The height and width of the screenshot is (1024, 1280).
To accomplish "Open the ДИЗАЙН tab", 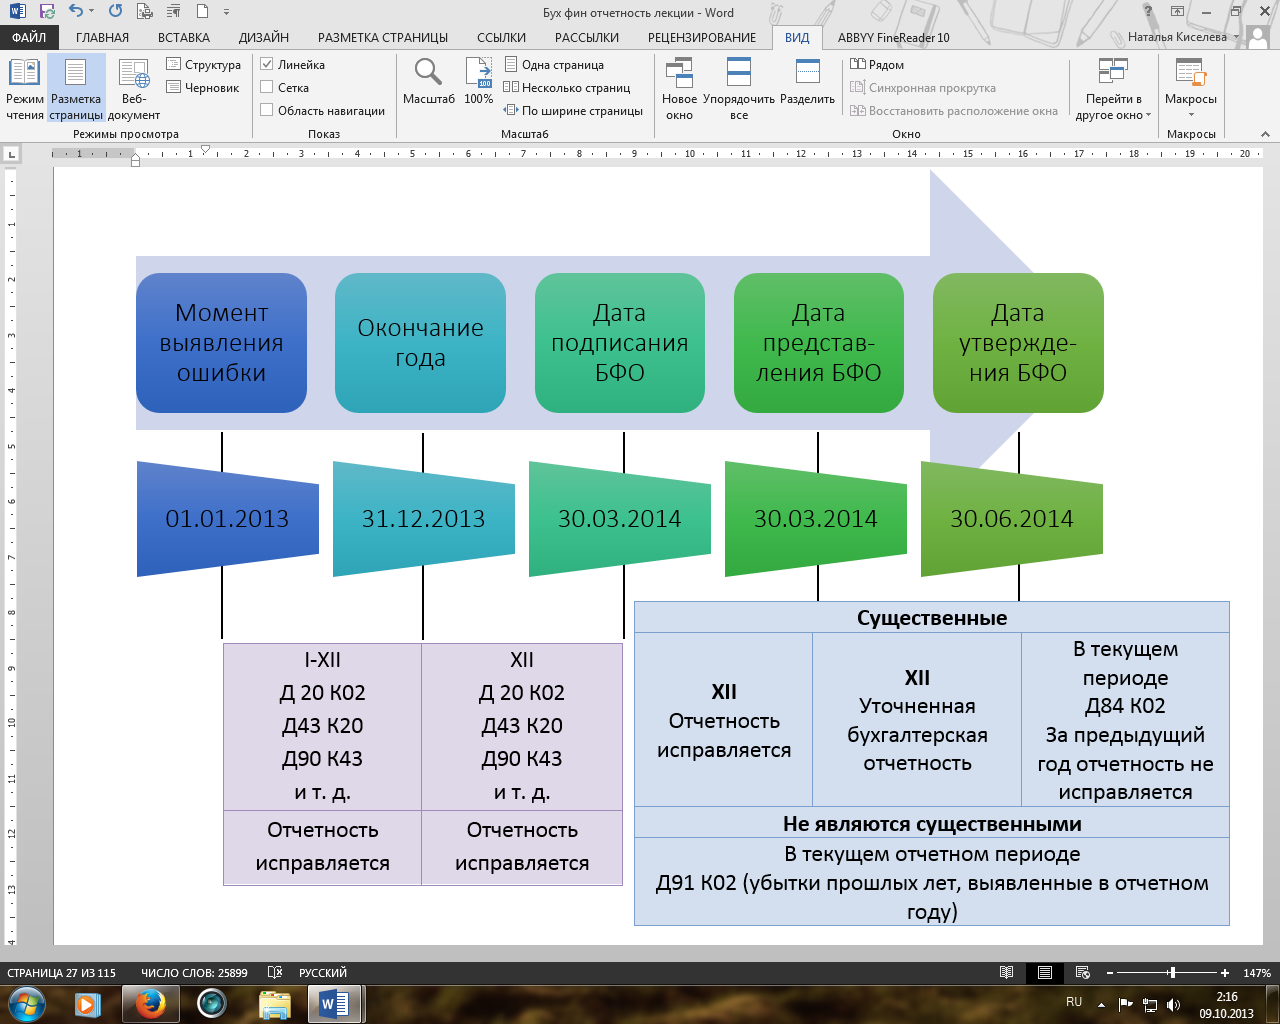I will (x=264, y=37).
